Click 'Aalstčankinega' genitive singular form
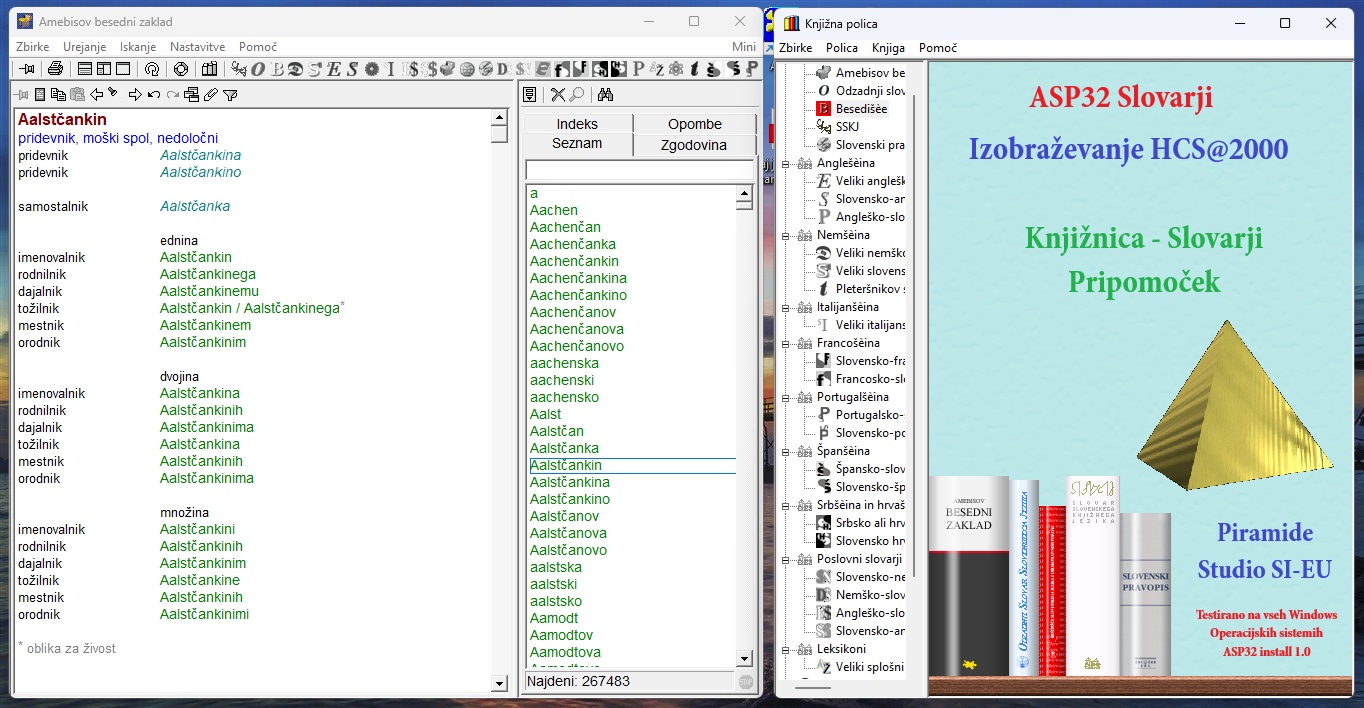 pos(208,274)
